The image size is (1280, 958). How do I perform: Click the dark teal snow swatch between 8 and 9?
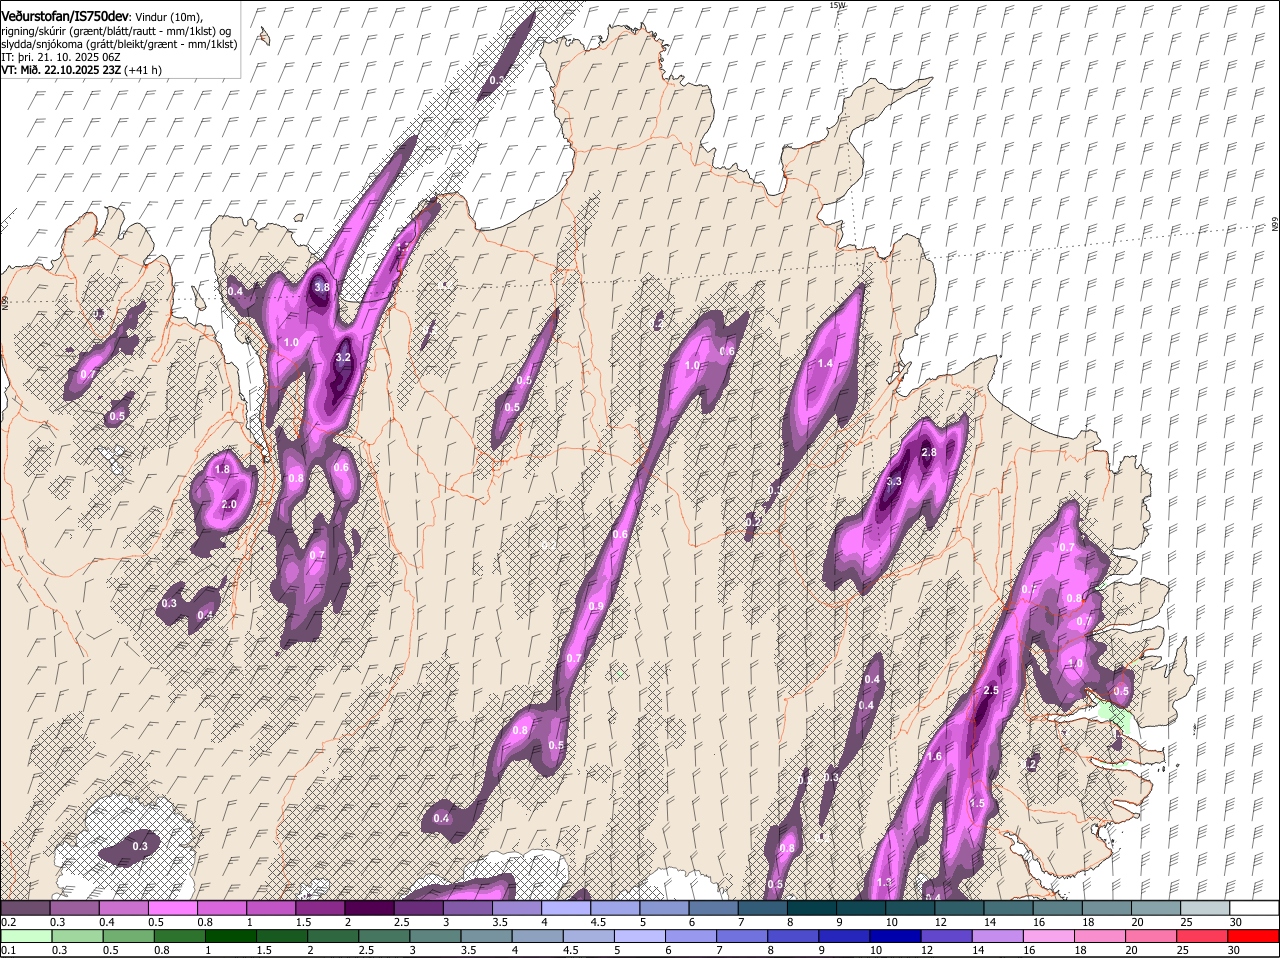(x=812, y=908)
